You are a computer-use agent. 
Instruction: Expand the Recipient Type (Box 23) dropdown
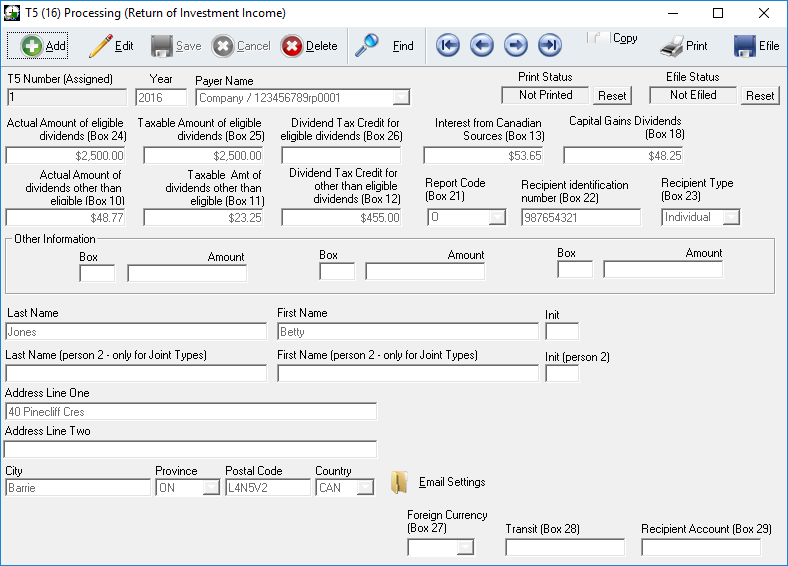tap(731, 217)
